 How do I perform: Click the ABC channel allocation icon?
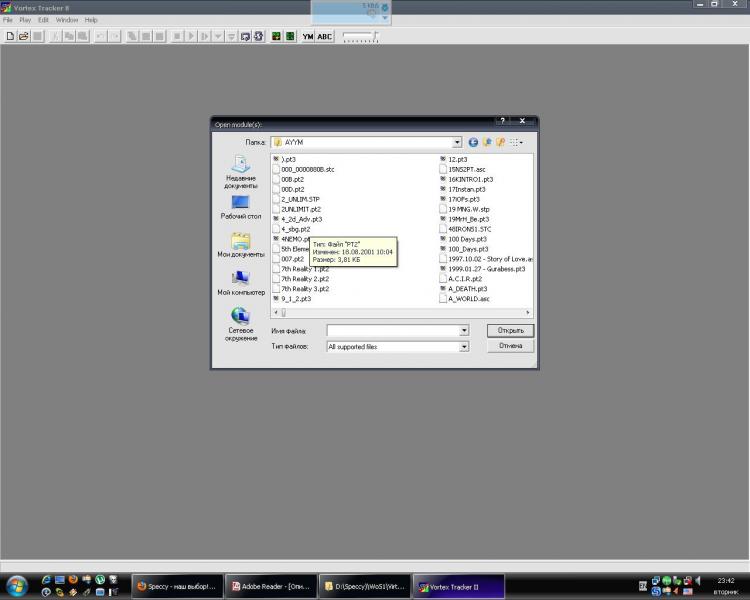(325, 36)
